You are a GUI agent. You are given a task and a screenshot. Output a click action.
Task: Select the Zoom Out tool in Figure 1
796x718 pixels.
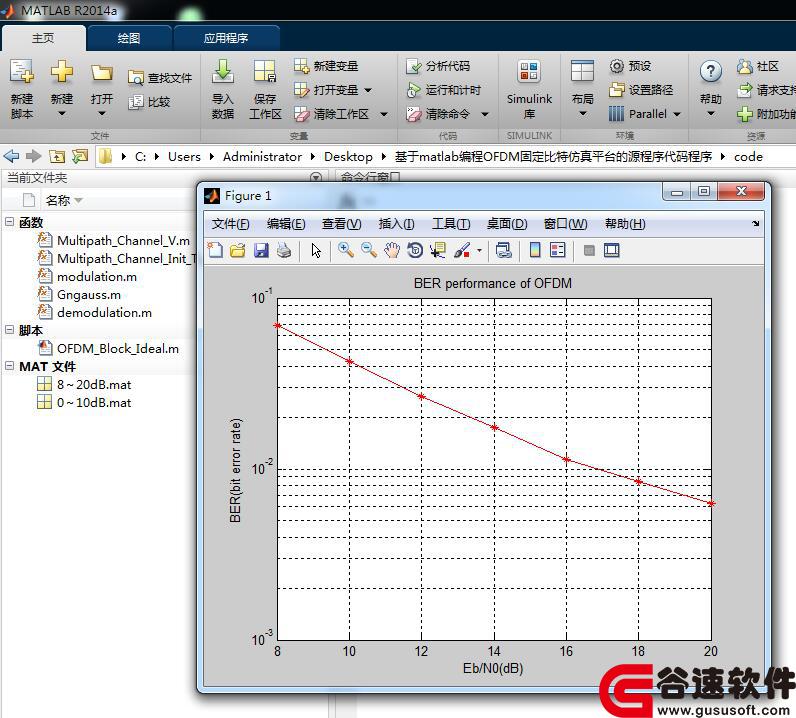pyautogui.click(x=369, y=250)
